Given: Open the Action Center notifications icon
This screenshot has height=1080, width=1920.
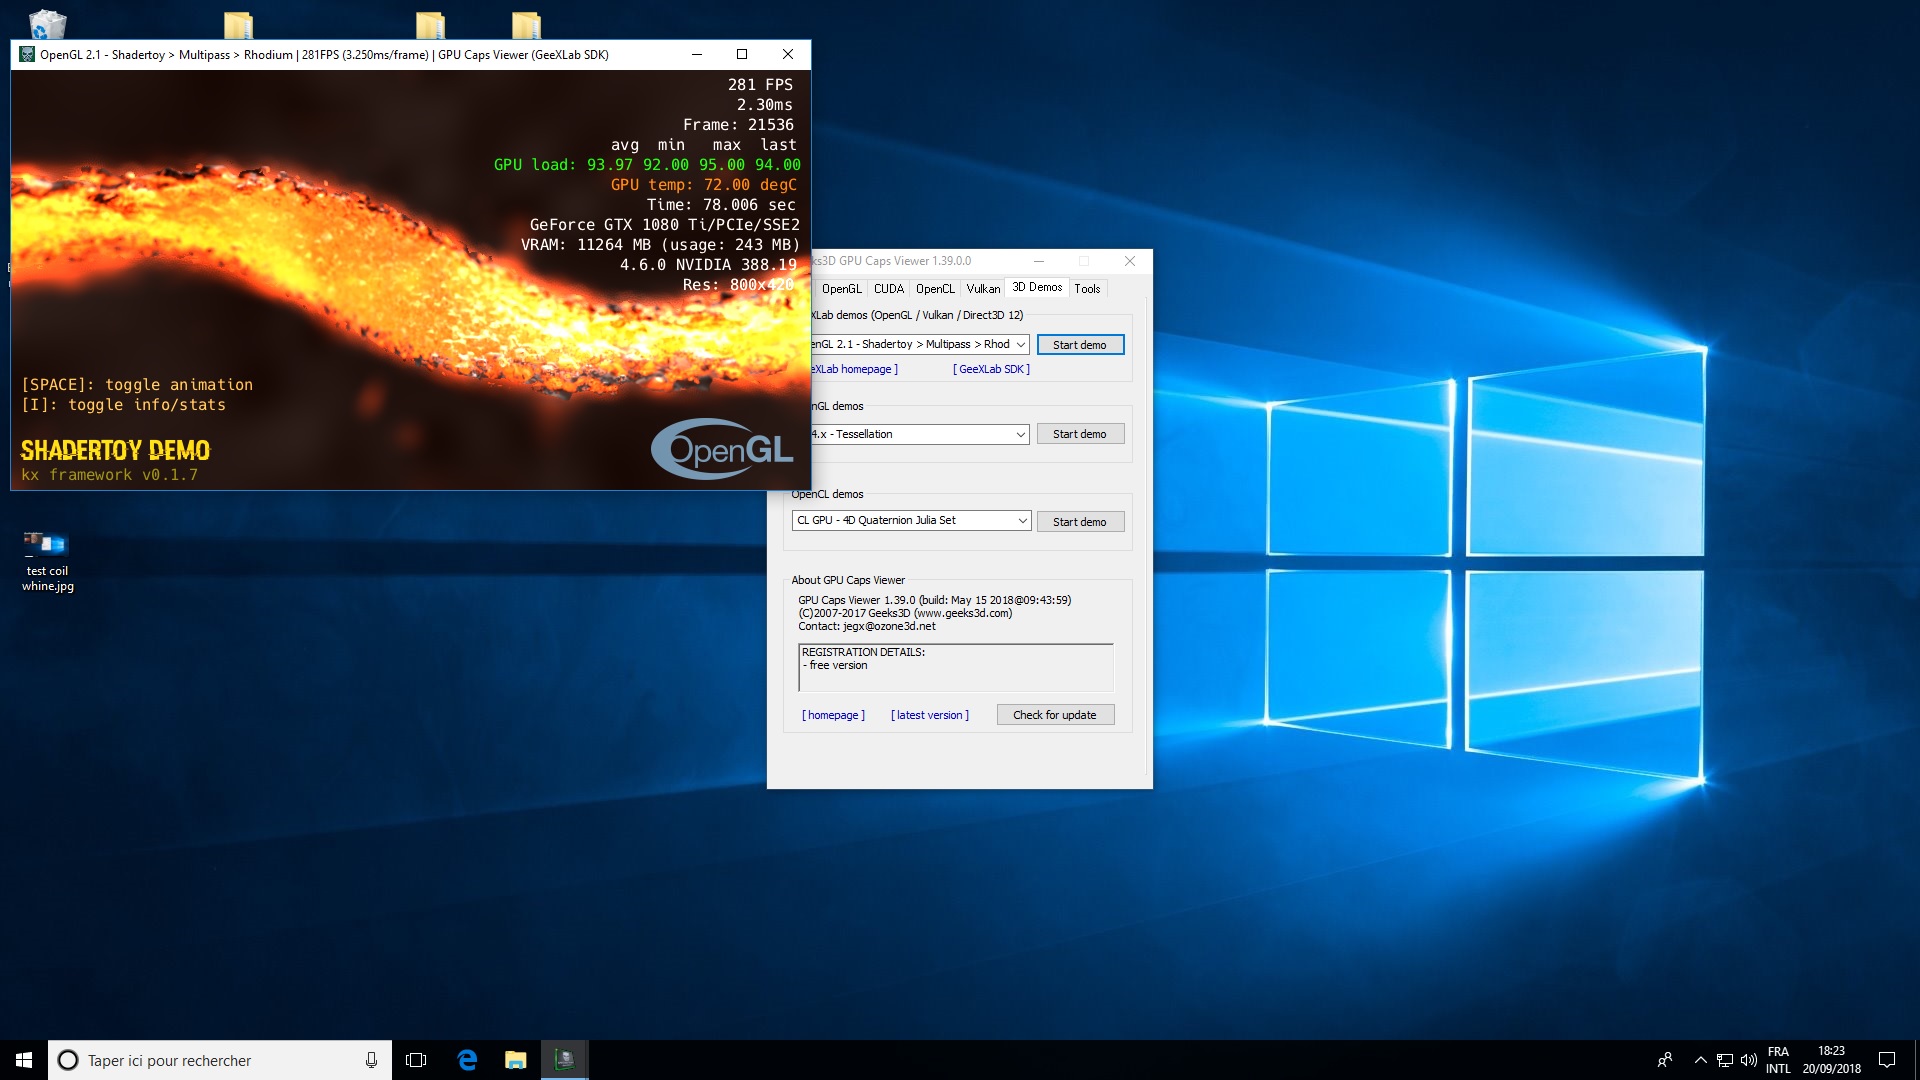Looking at the screenshot, I should point(1887,1060).
